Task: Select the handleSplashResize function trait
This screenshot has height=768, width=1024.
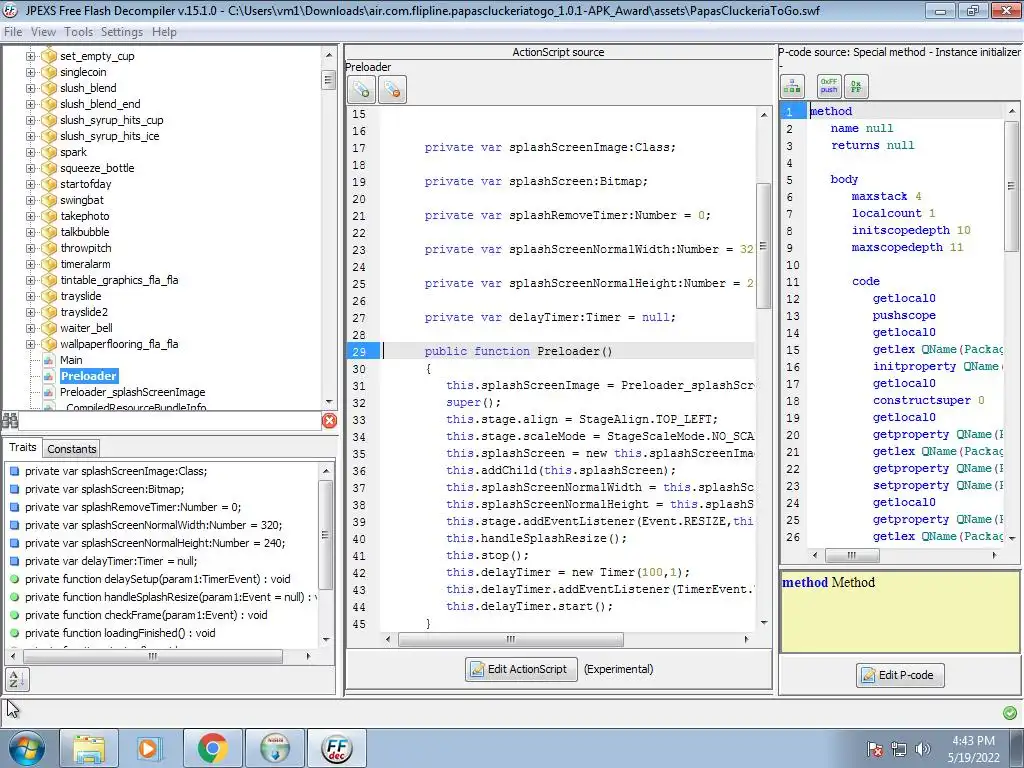Action: tap(172, 597)
